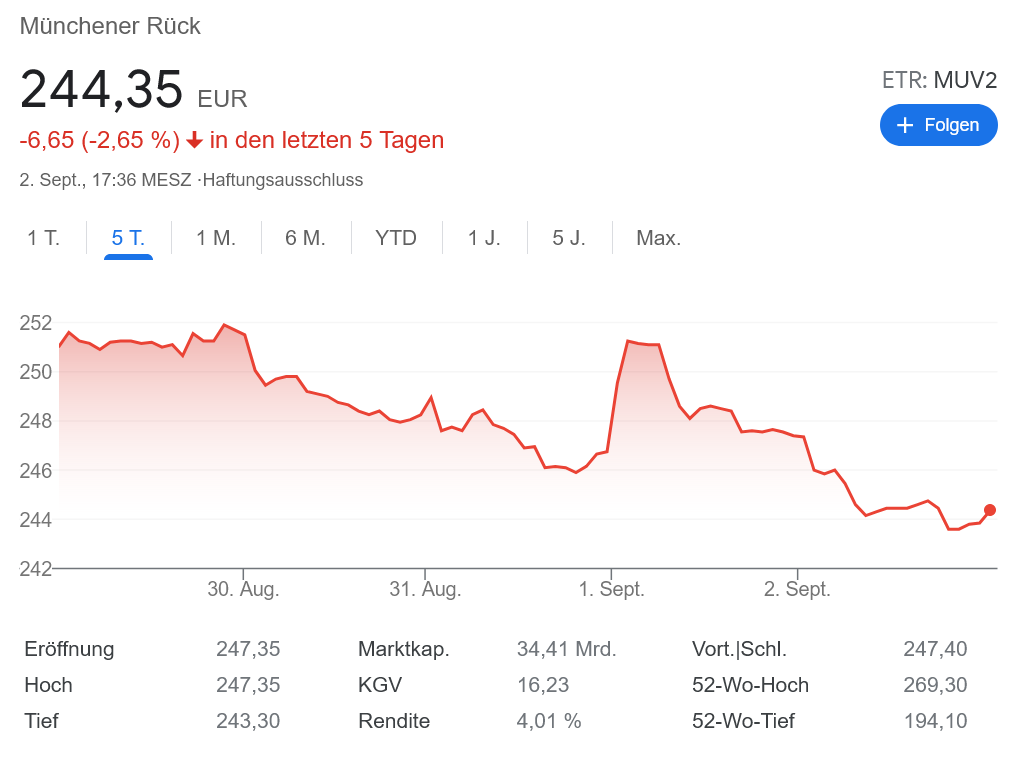This screenshot has width=1012, height=776.
Task: Click the 1. Sept. date marker
Action: (612, 589)
